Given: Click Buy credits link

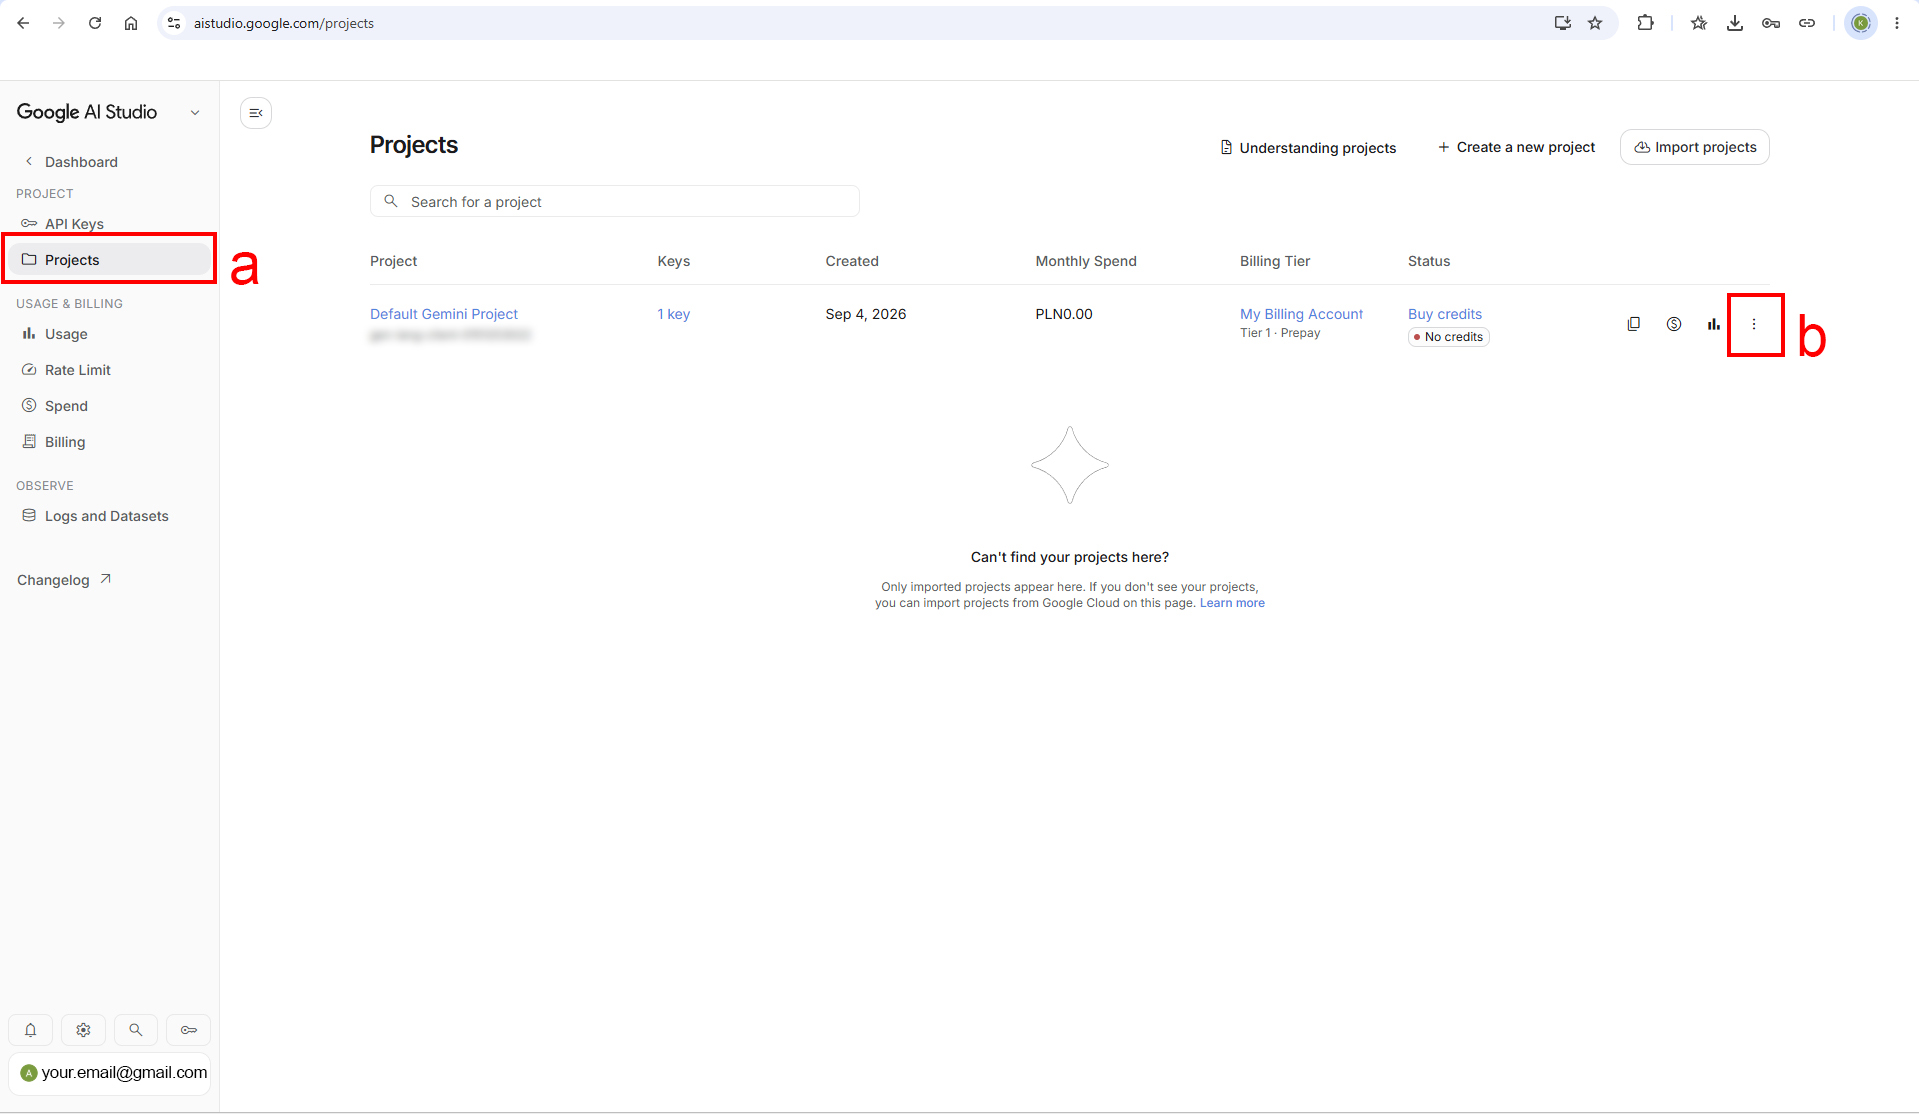Looking at the screenshot, I should pos(1445,314).
